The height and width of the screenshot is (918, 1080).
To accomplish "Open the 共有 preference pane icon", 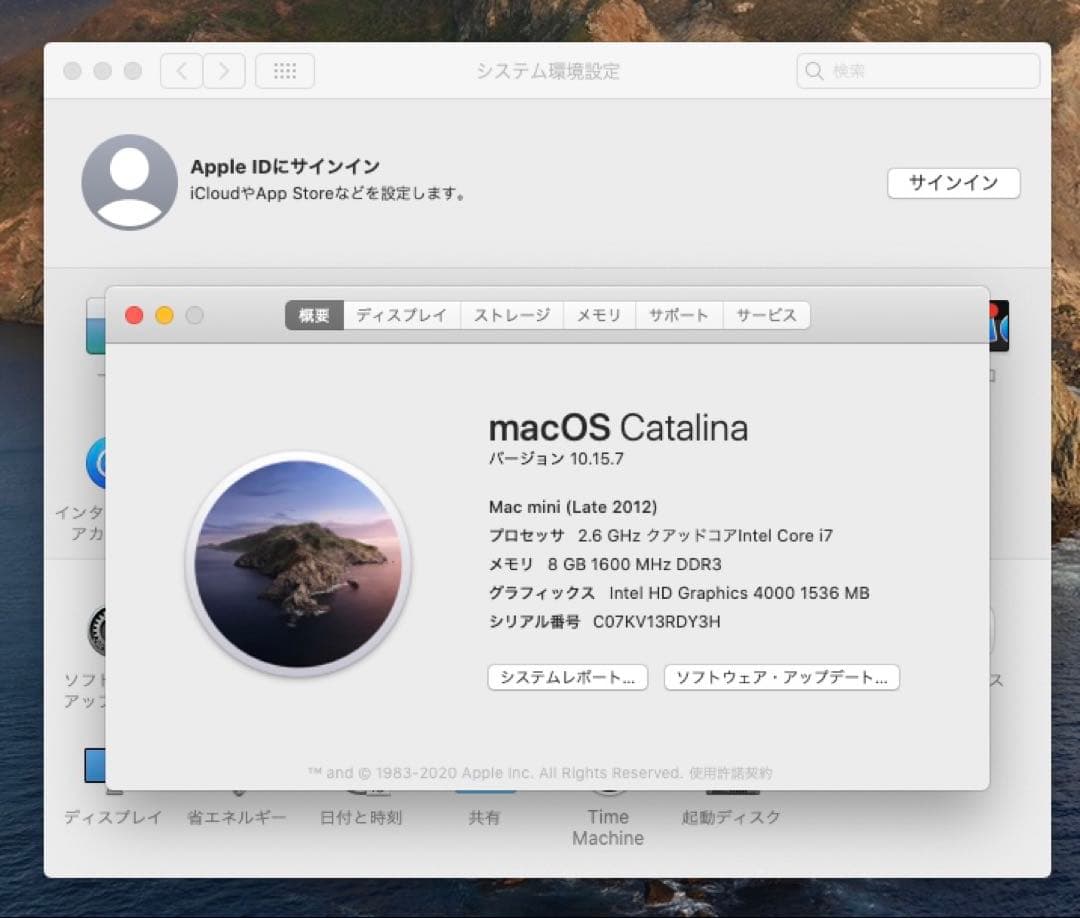I will (x=484, y=790).
